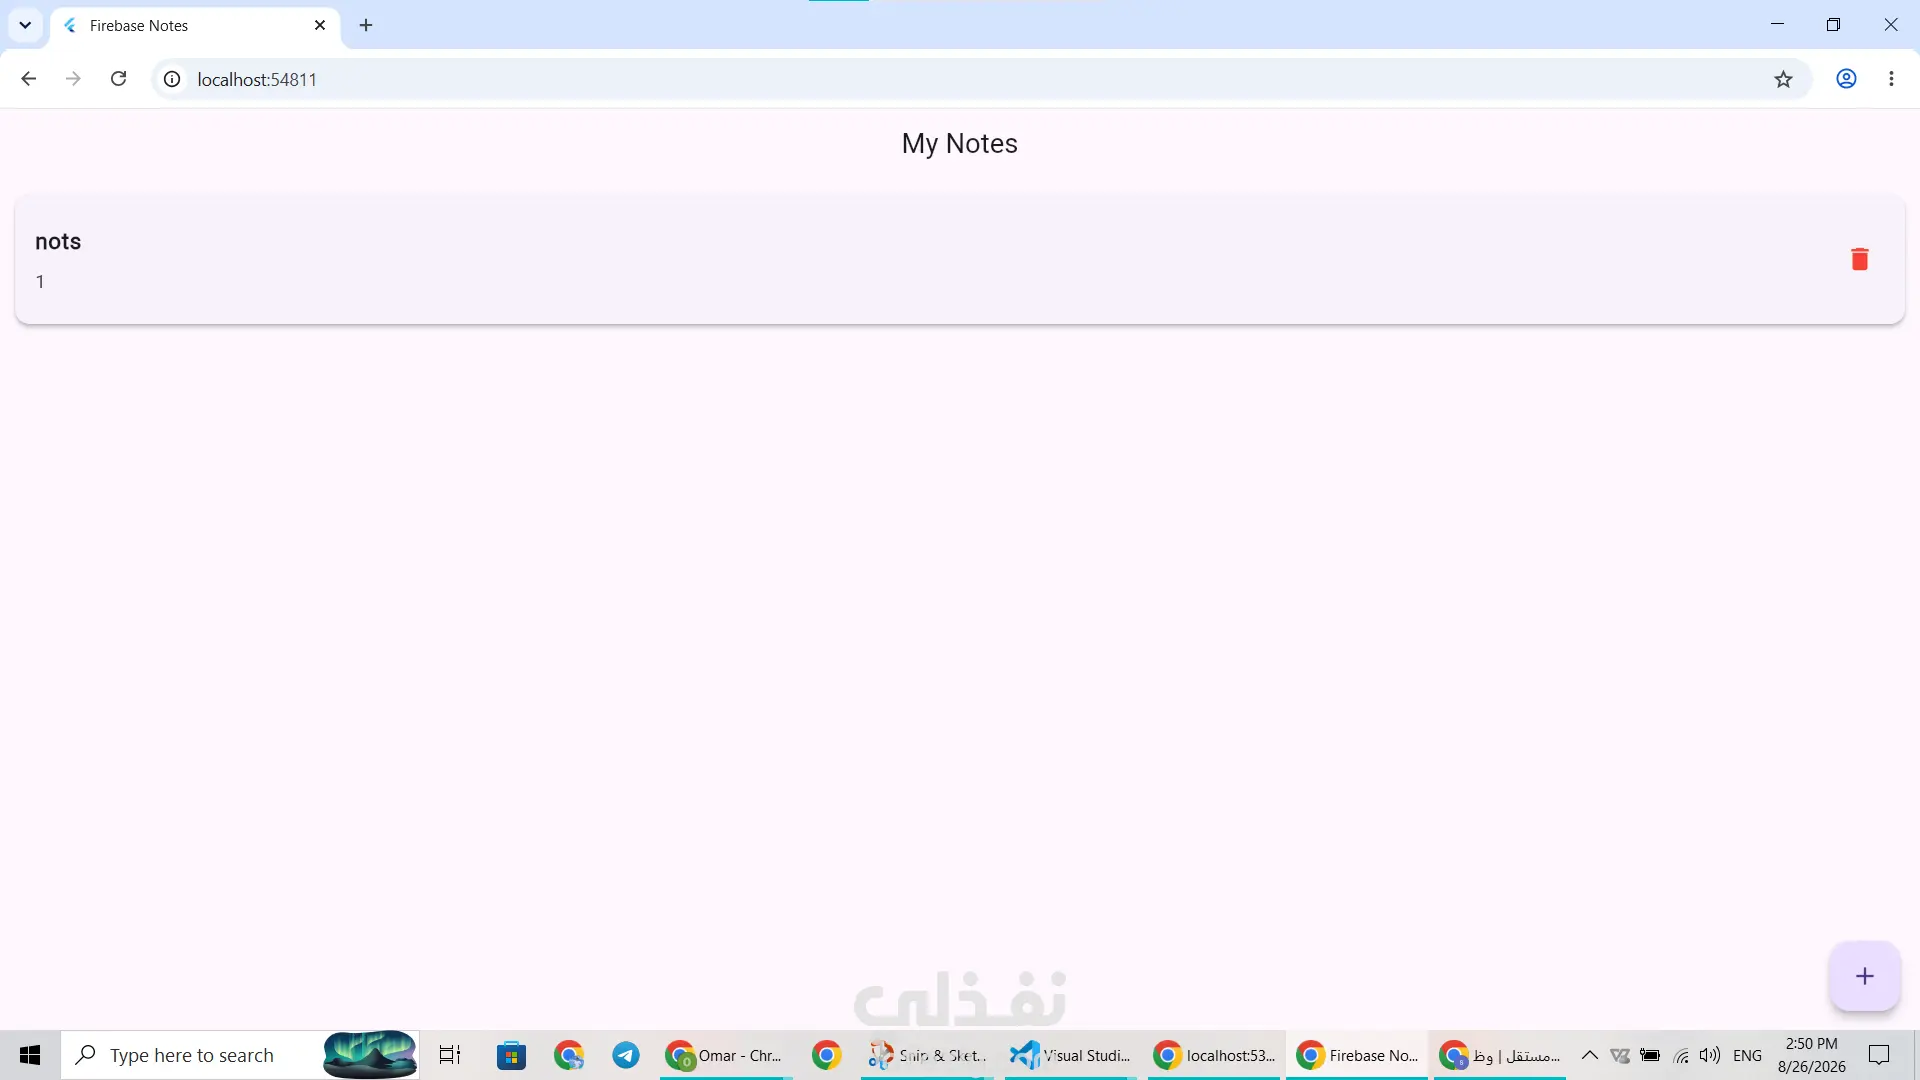Go back to previous page
The width and height of the screenshot is (1920, 1080).
28,79
